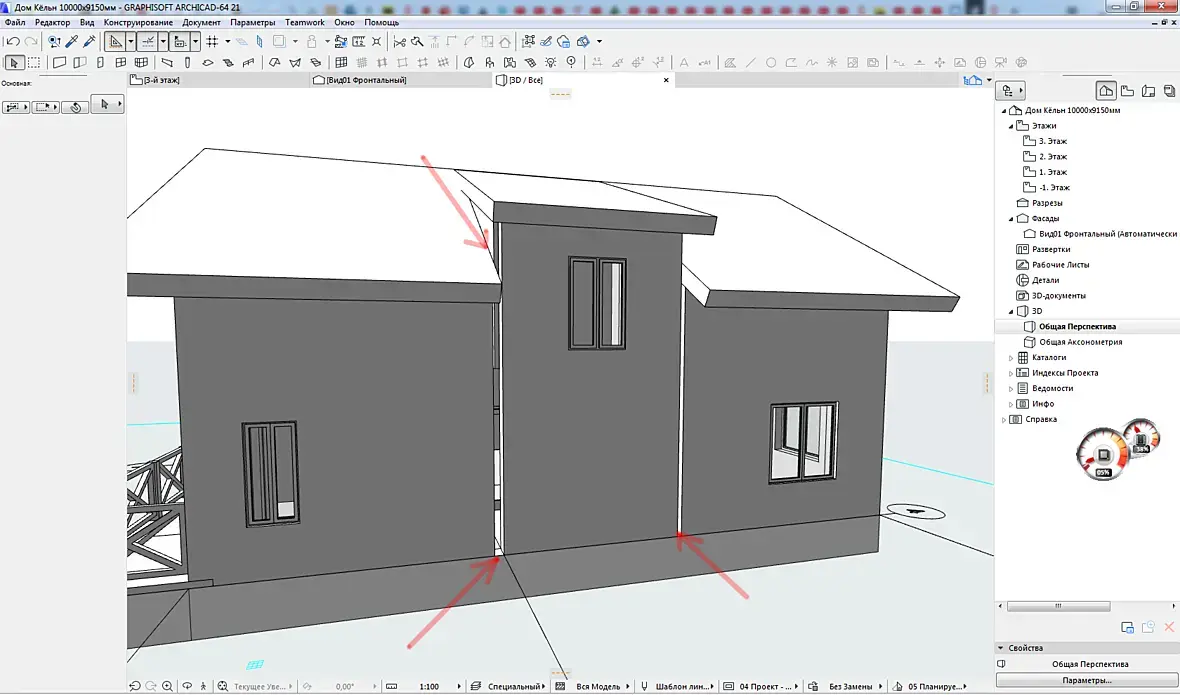
Task: Click the Orbit icon in bottom bar
Action: (x=187, y=686)
